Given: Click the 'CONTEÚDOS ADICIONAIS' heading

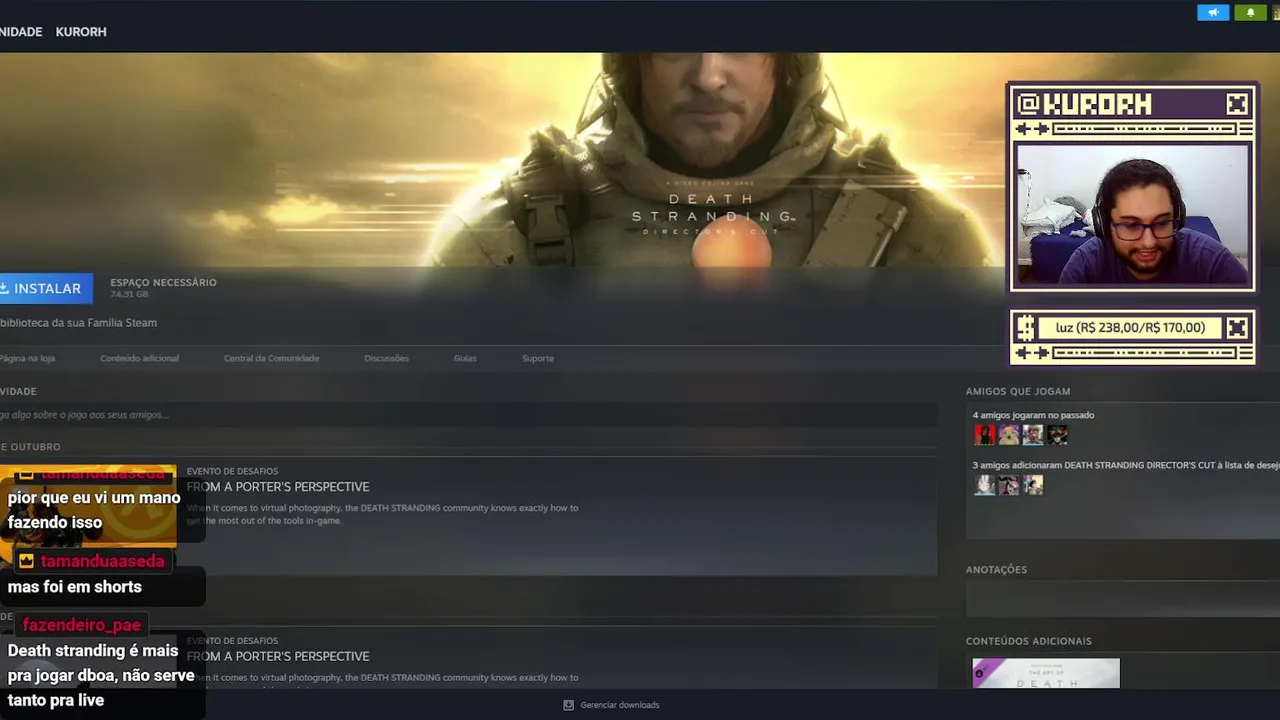Looking at the screenshot, I should pyautogui.click(x=1029, y=641).
